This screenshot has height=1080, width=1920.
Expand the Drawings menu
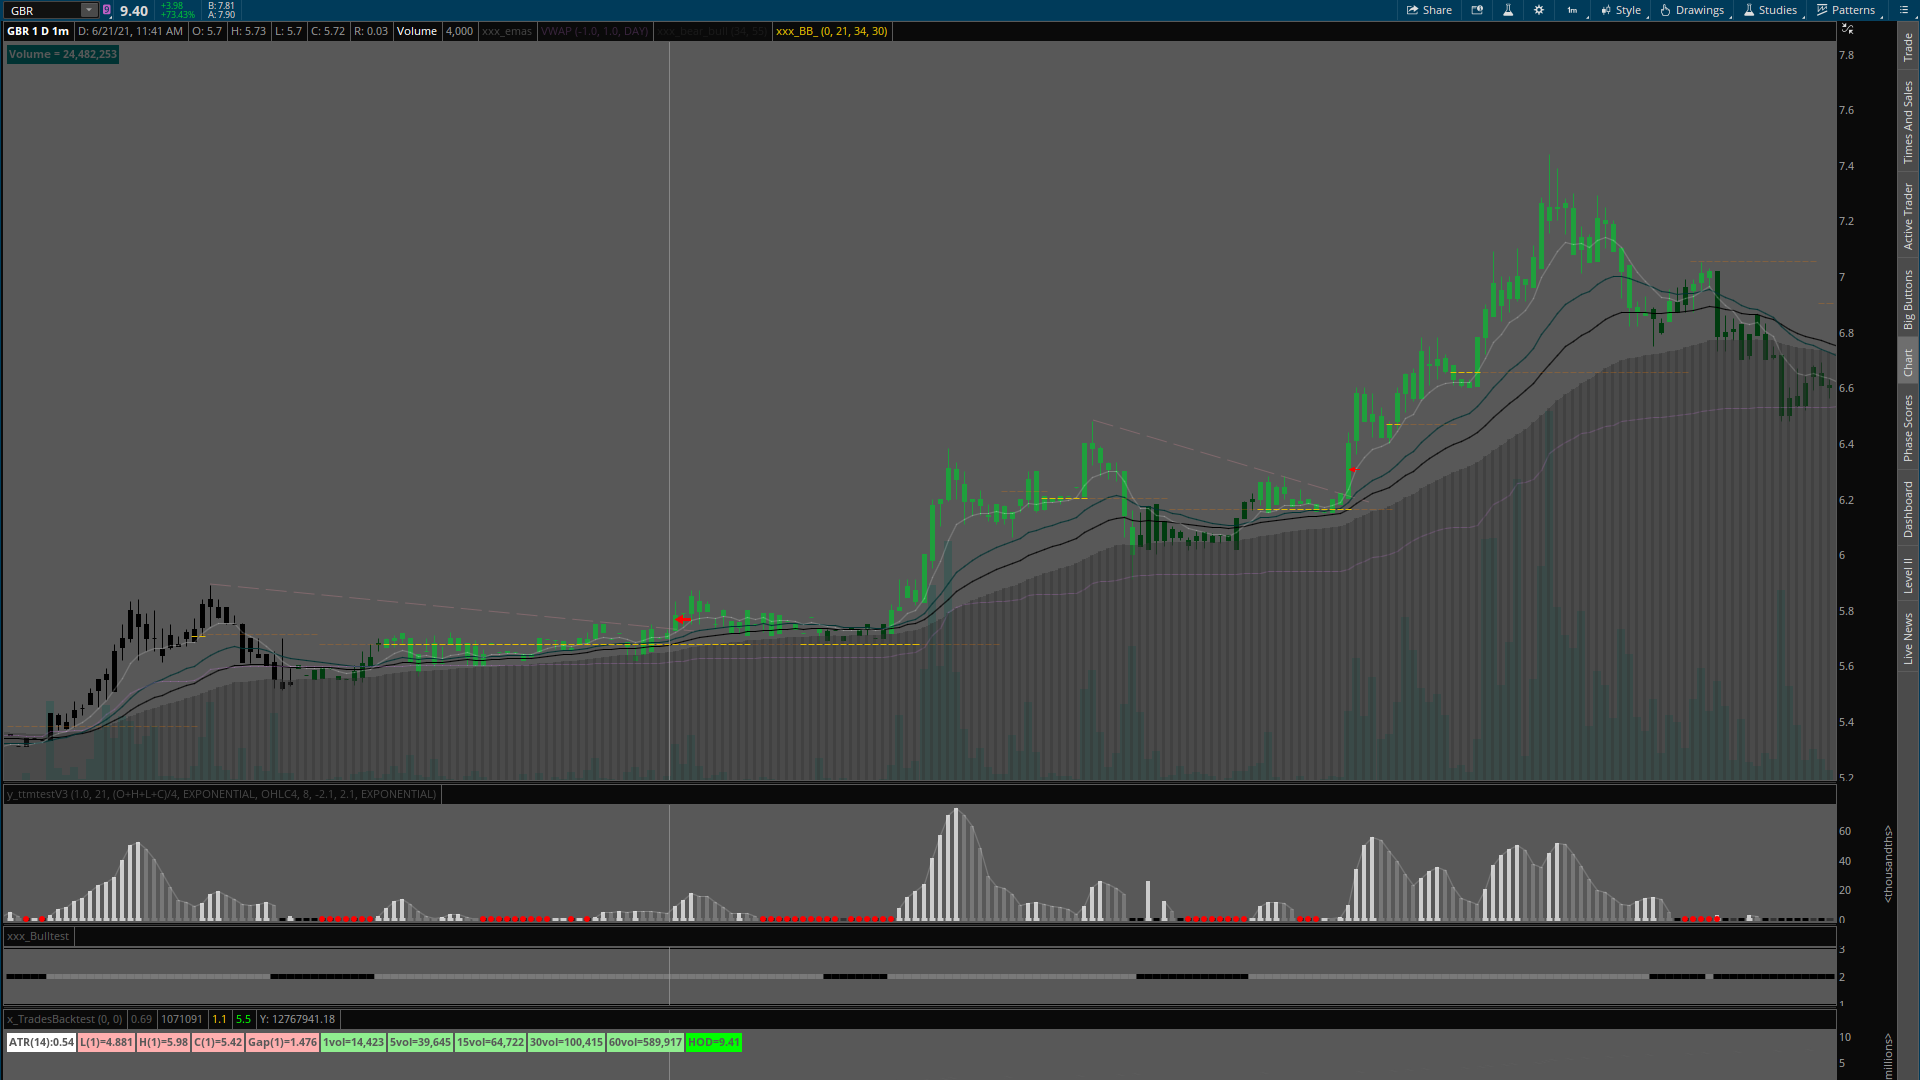click(1692, 10)
